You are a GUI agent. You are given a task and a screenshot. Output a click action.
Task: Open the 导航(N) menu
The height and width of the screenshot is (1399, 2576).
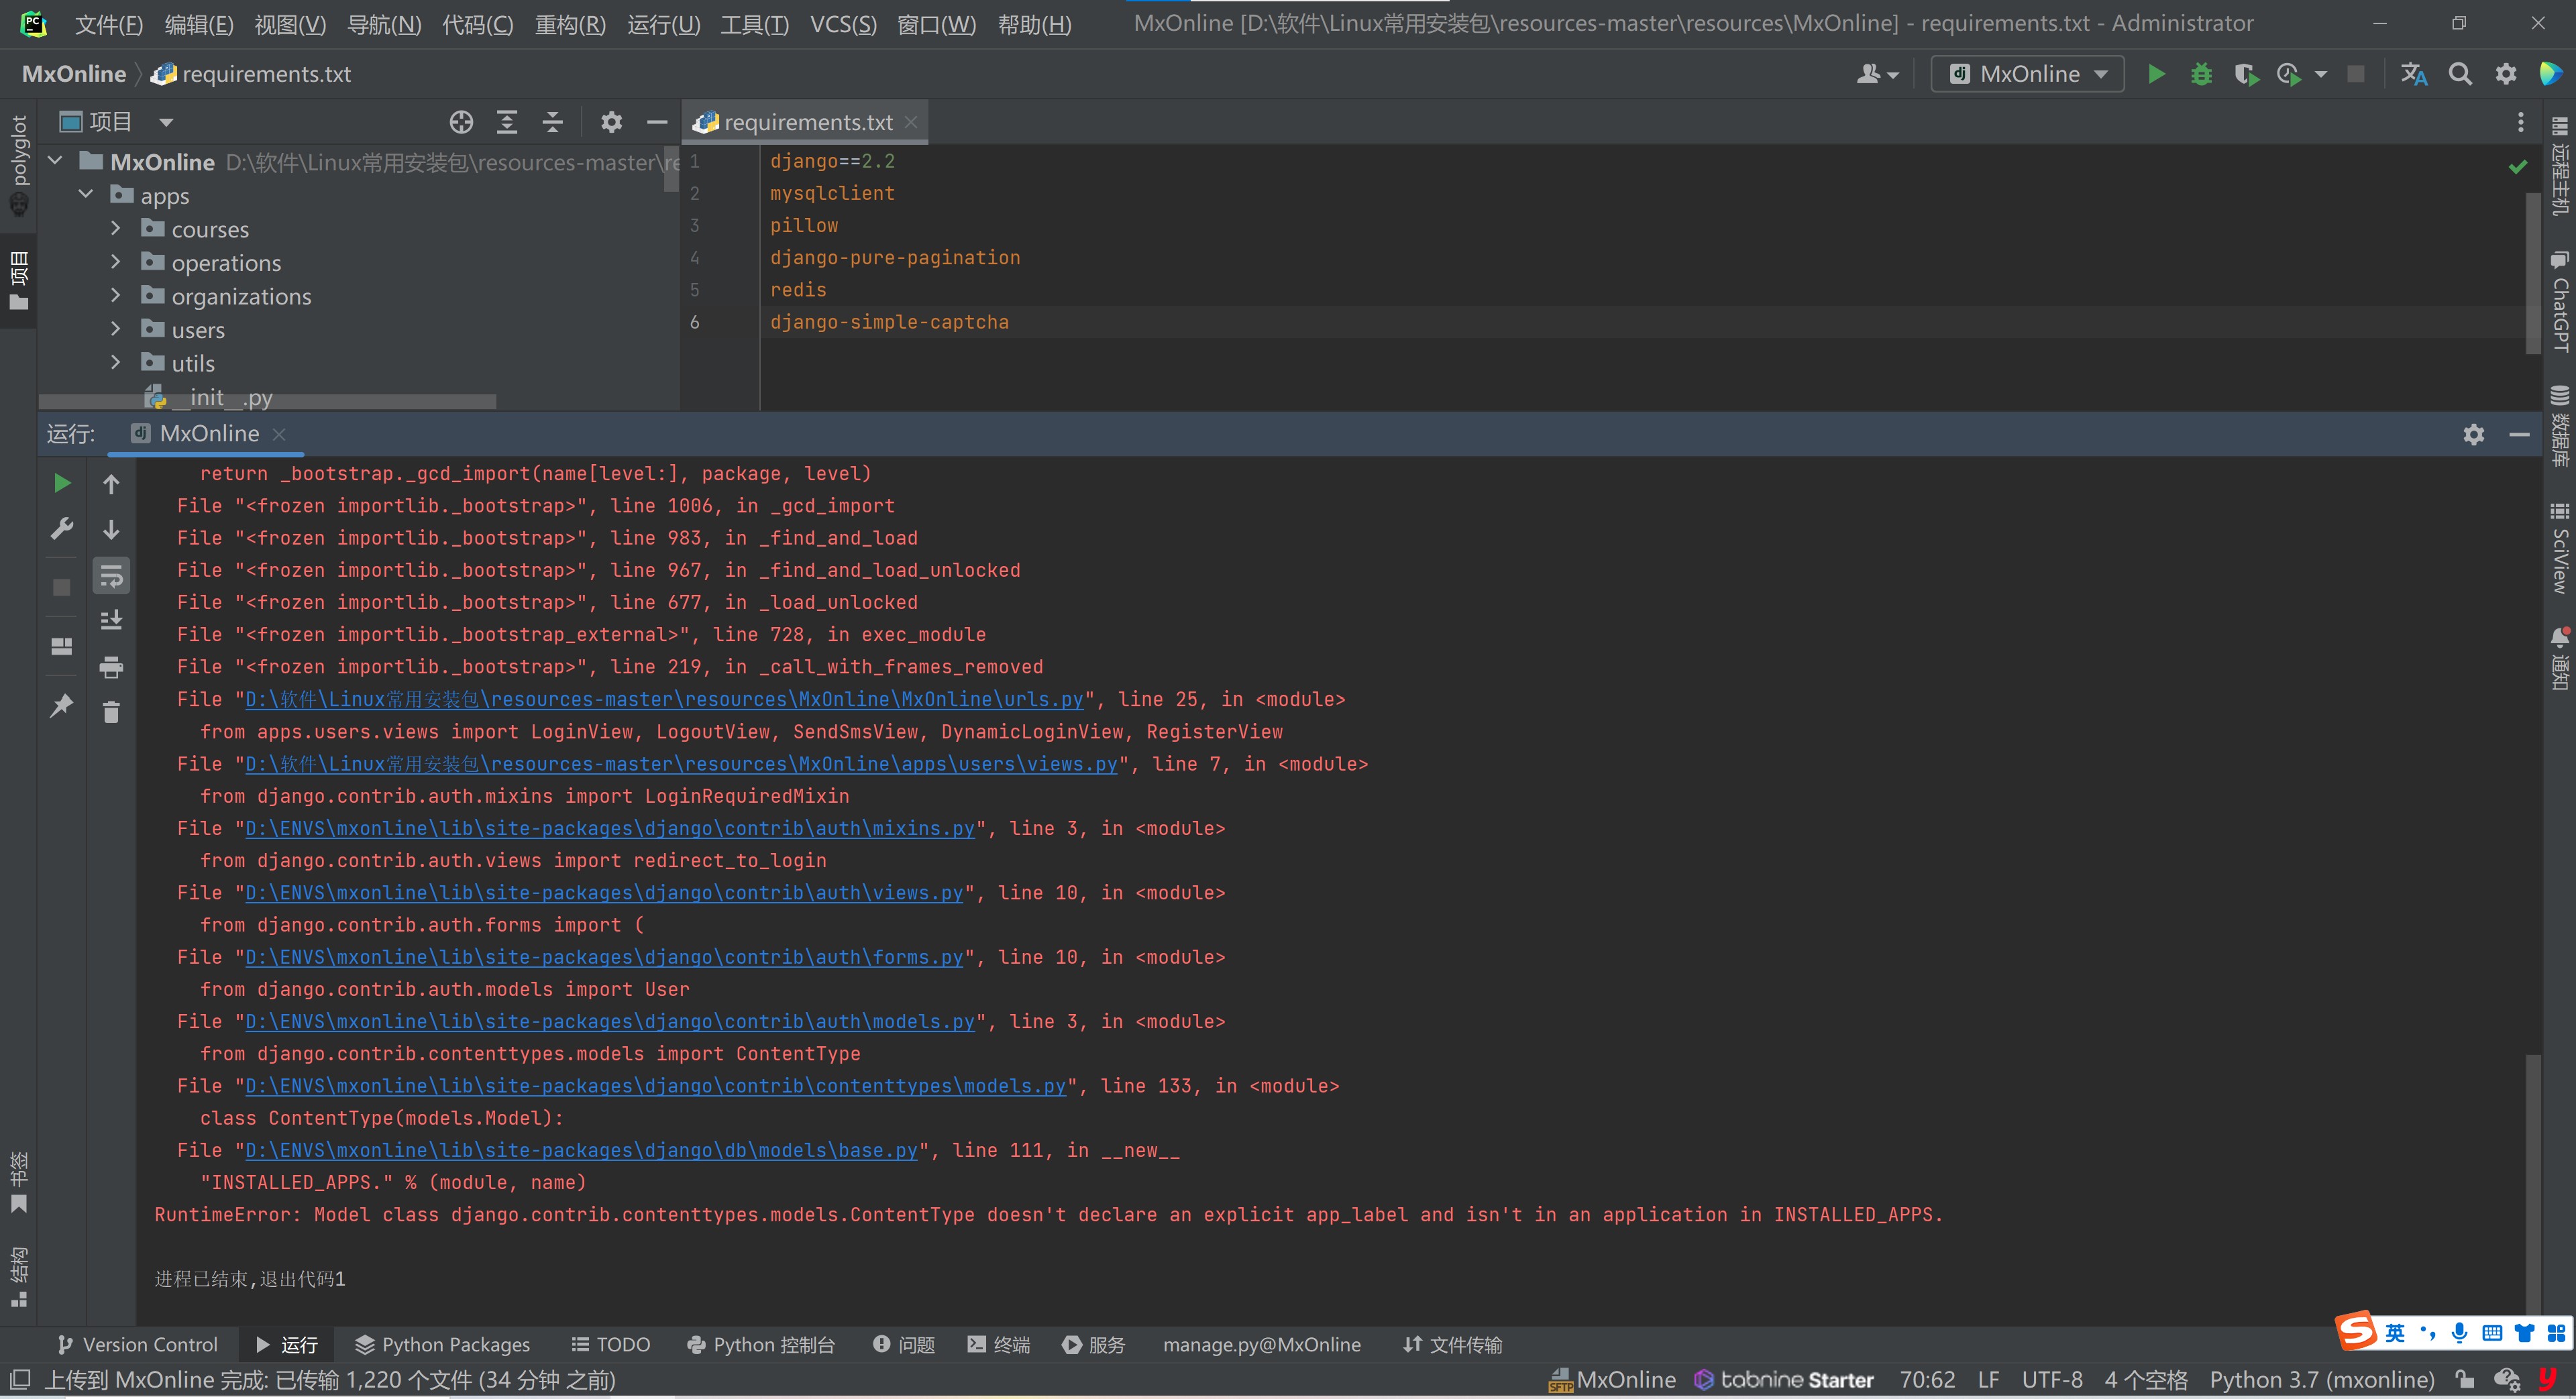tap(384, 24)
